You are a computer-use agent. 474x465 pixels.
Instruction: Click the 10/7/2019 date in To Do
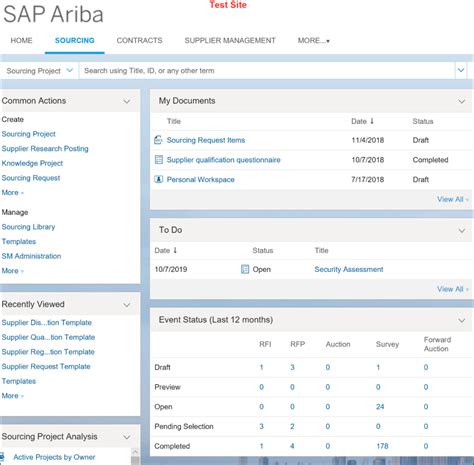(171, 269)
